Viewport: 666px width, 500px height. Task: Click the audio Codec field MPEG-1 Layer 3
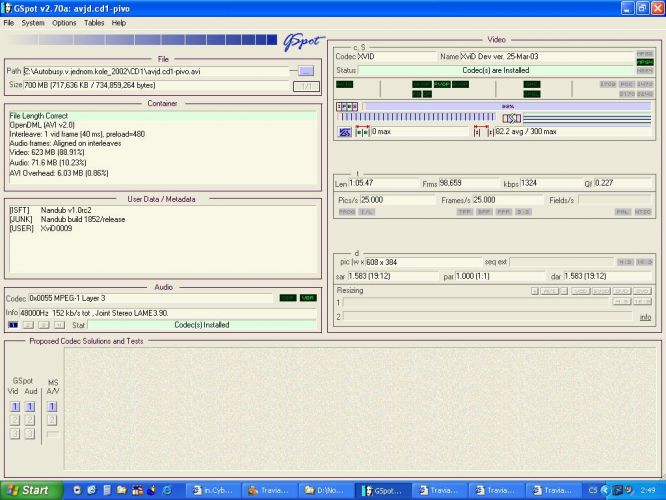tap(150, 298)
